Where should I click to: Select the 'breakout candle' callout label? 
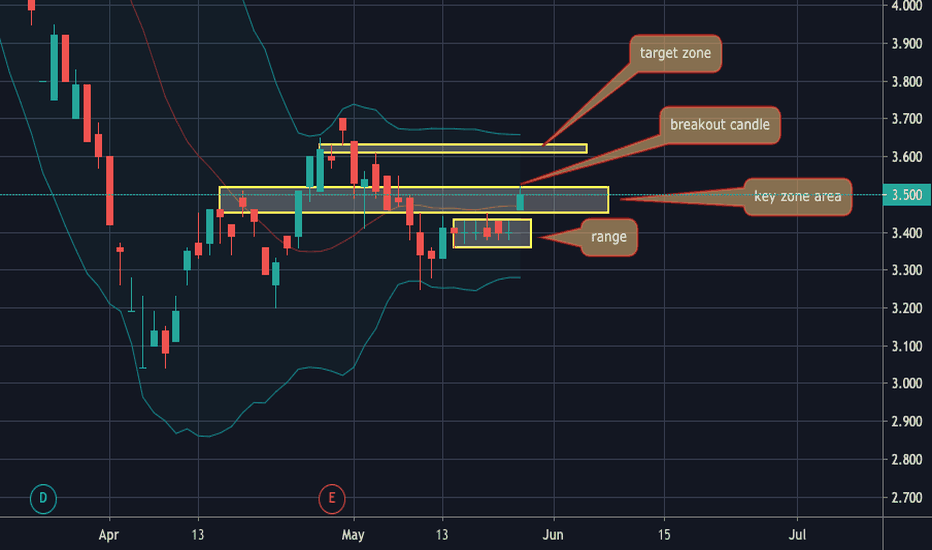(720, 125)
